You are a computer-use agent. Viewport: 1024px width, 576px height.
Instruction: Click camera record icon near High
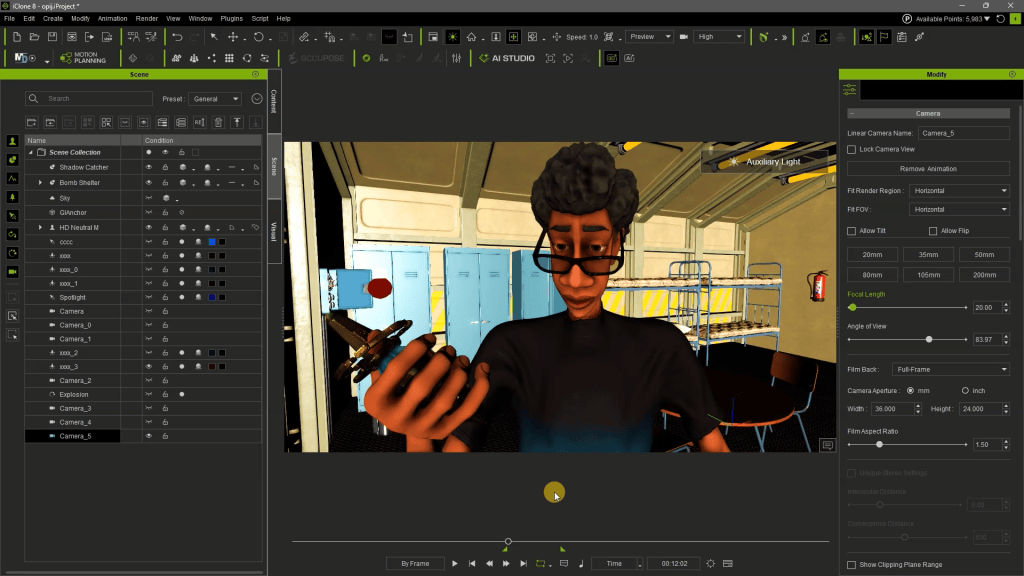click(684, 37)
